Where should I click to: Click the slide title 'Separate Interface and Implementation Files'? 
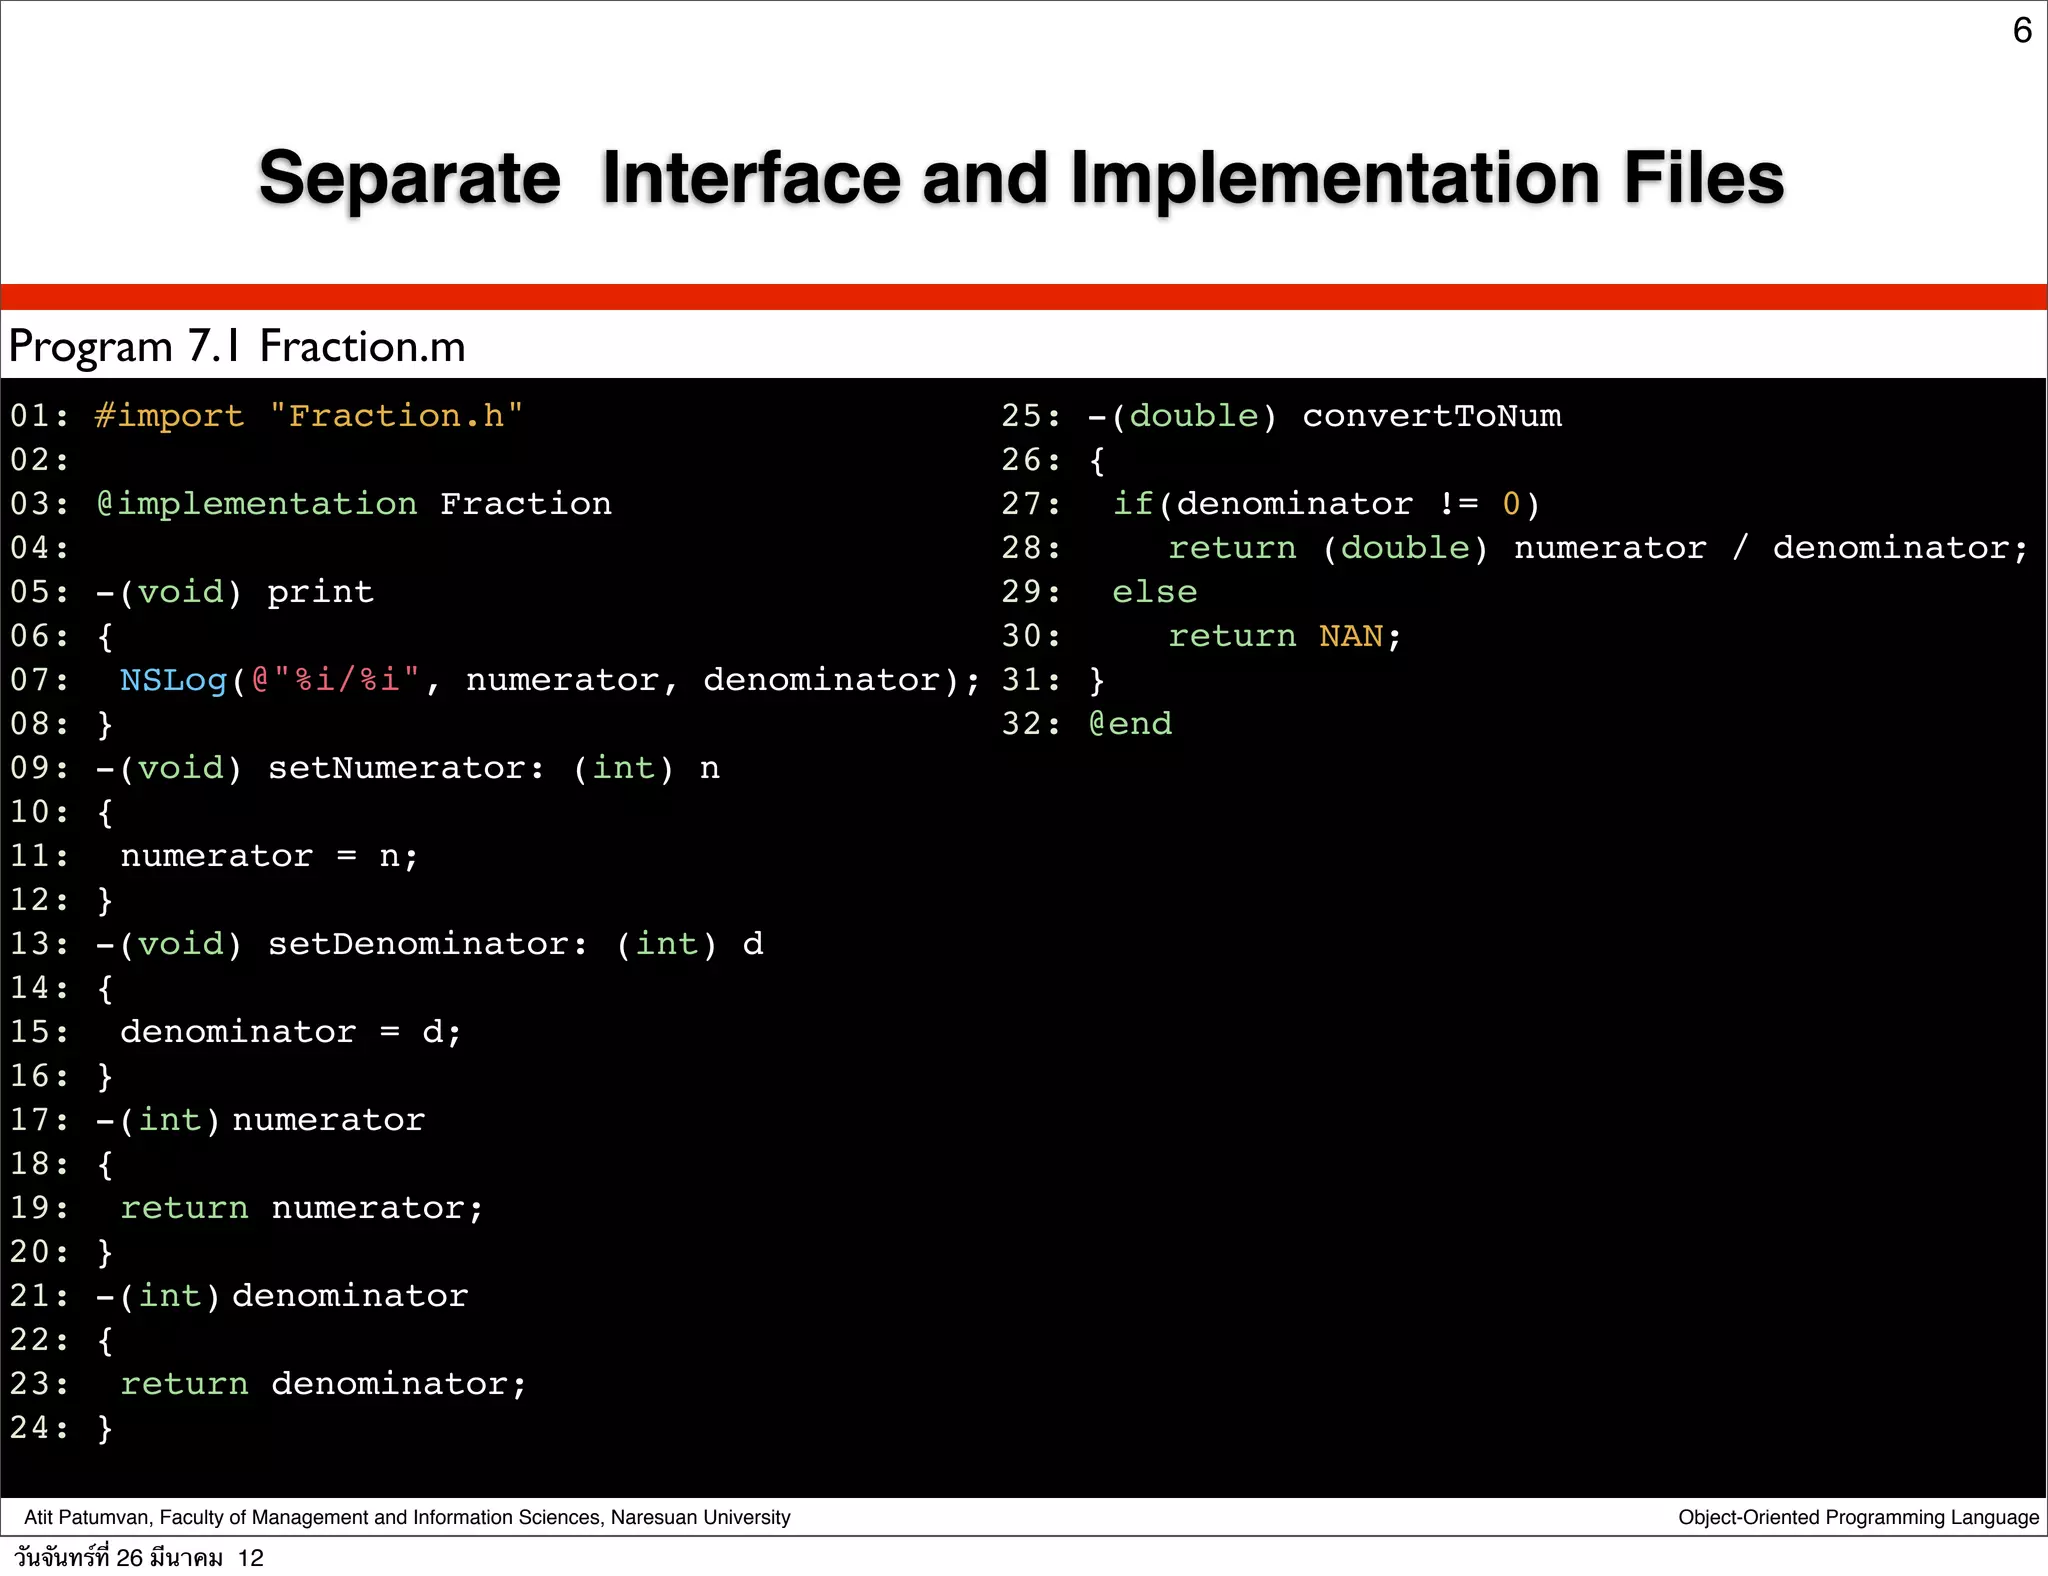coord(1020,178)
